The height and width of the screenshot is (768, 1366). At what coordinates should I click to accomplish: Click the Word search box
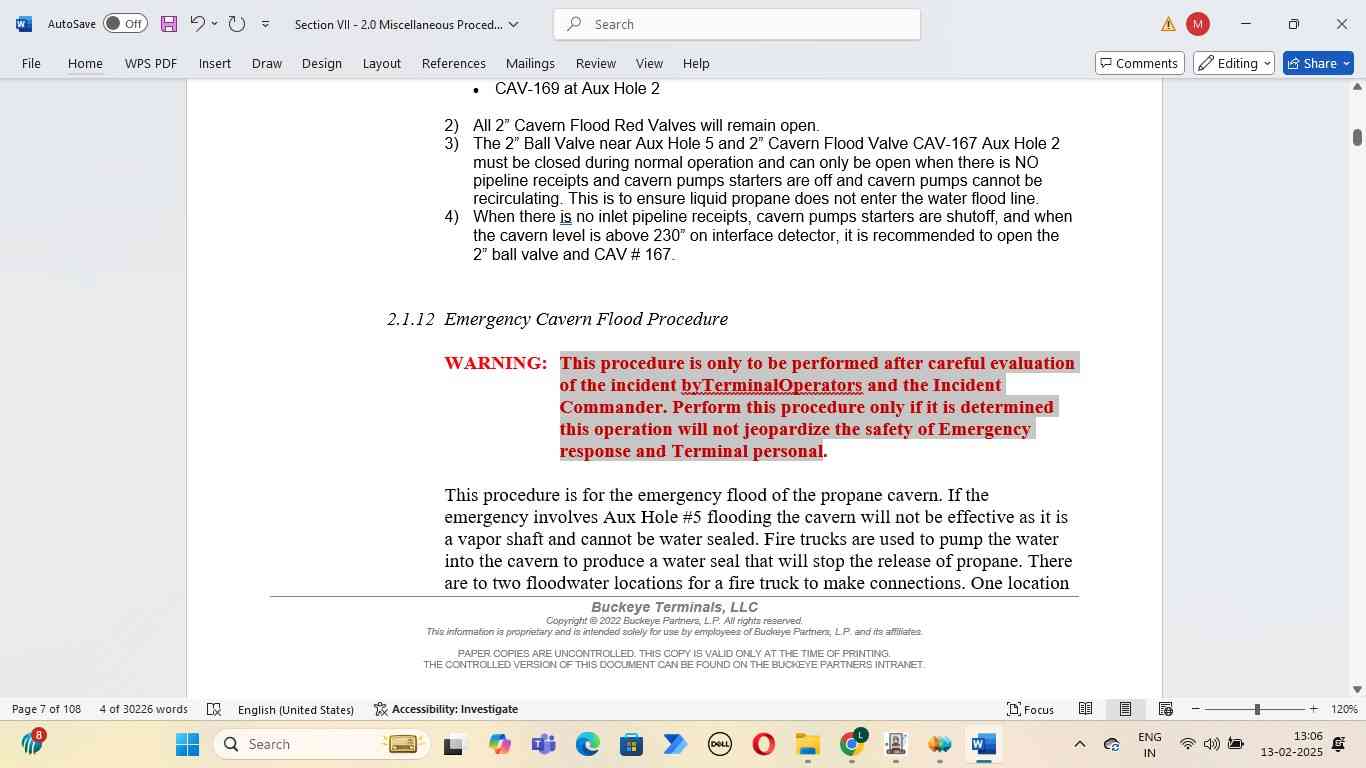[x=737, y=24]
